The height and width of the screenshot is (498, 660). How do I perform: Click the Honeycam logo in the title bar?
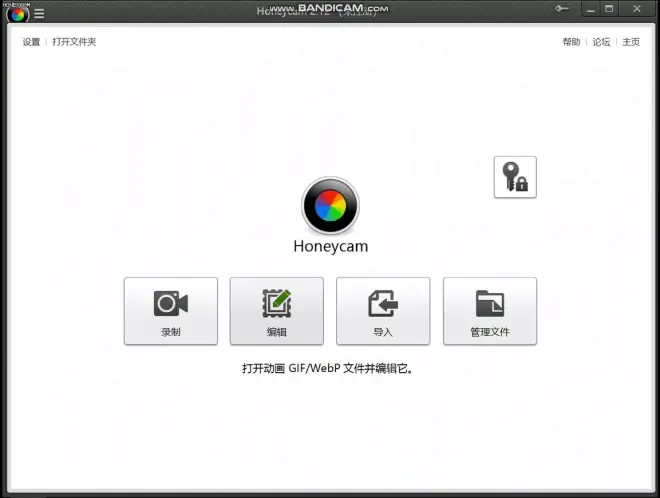pos(18,14)
